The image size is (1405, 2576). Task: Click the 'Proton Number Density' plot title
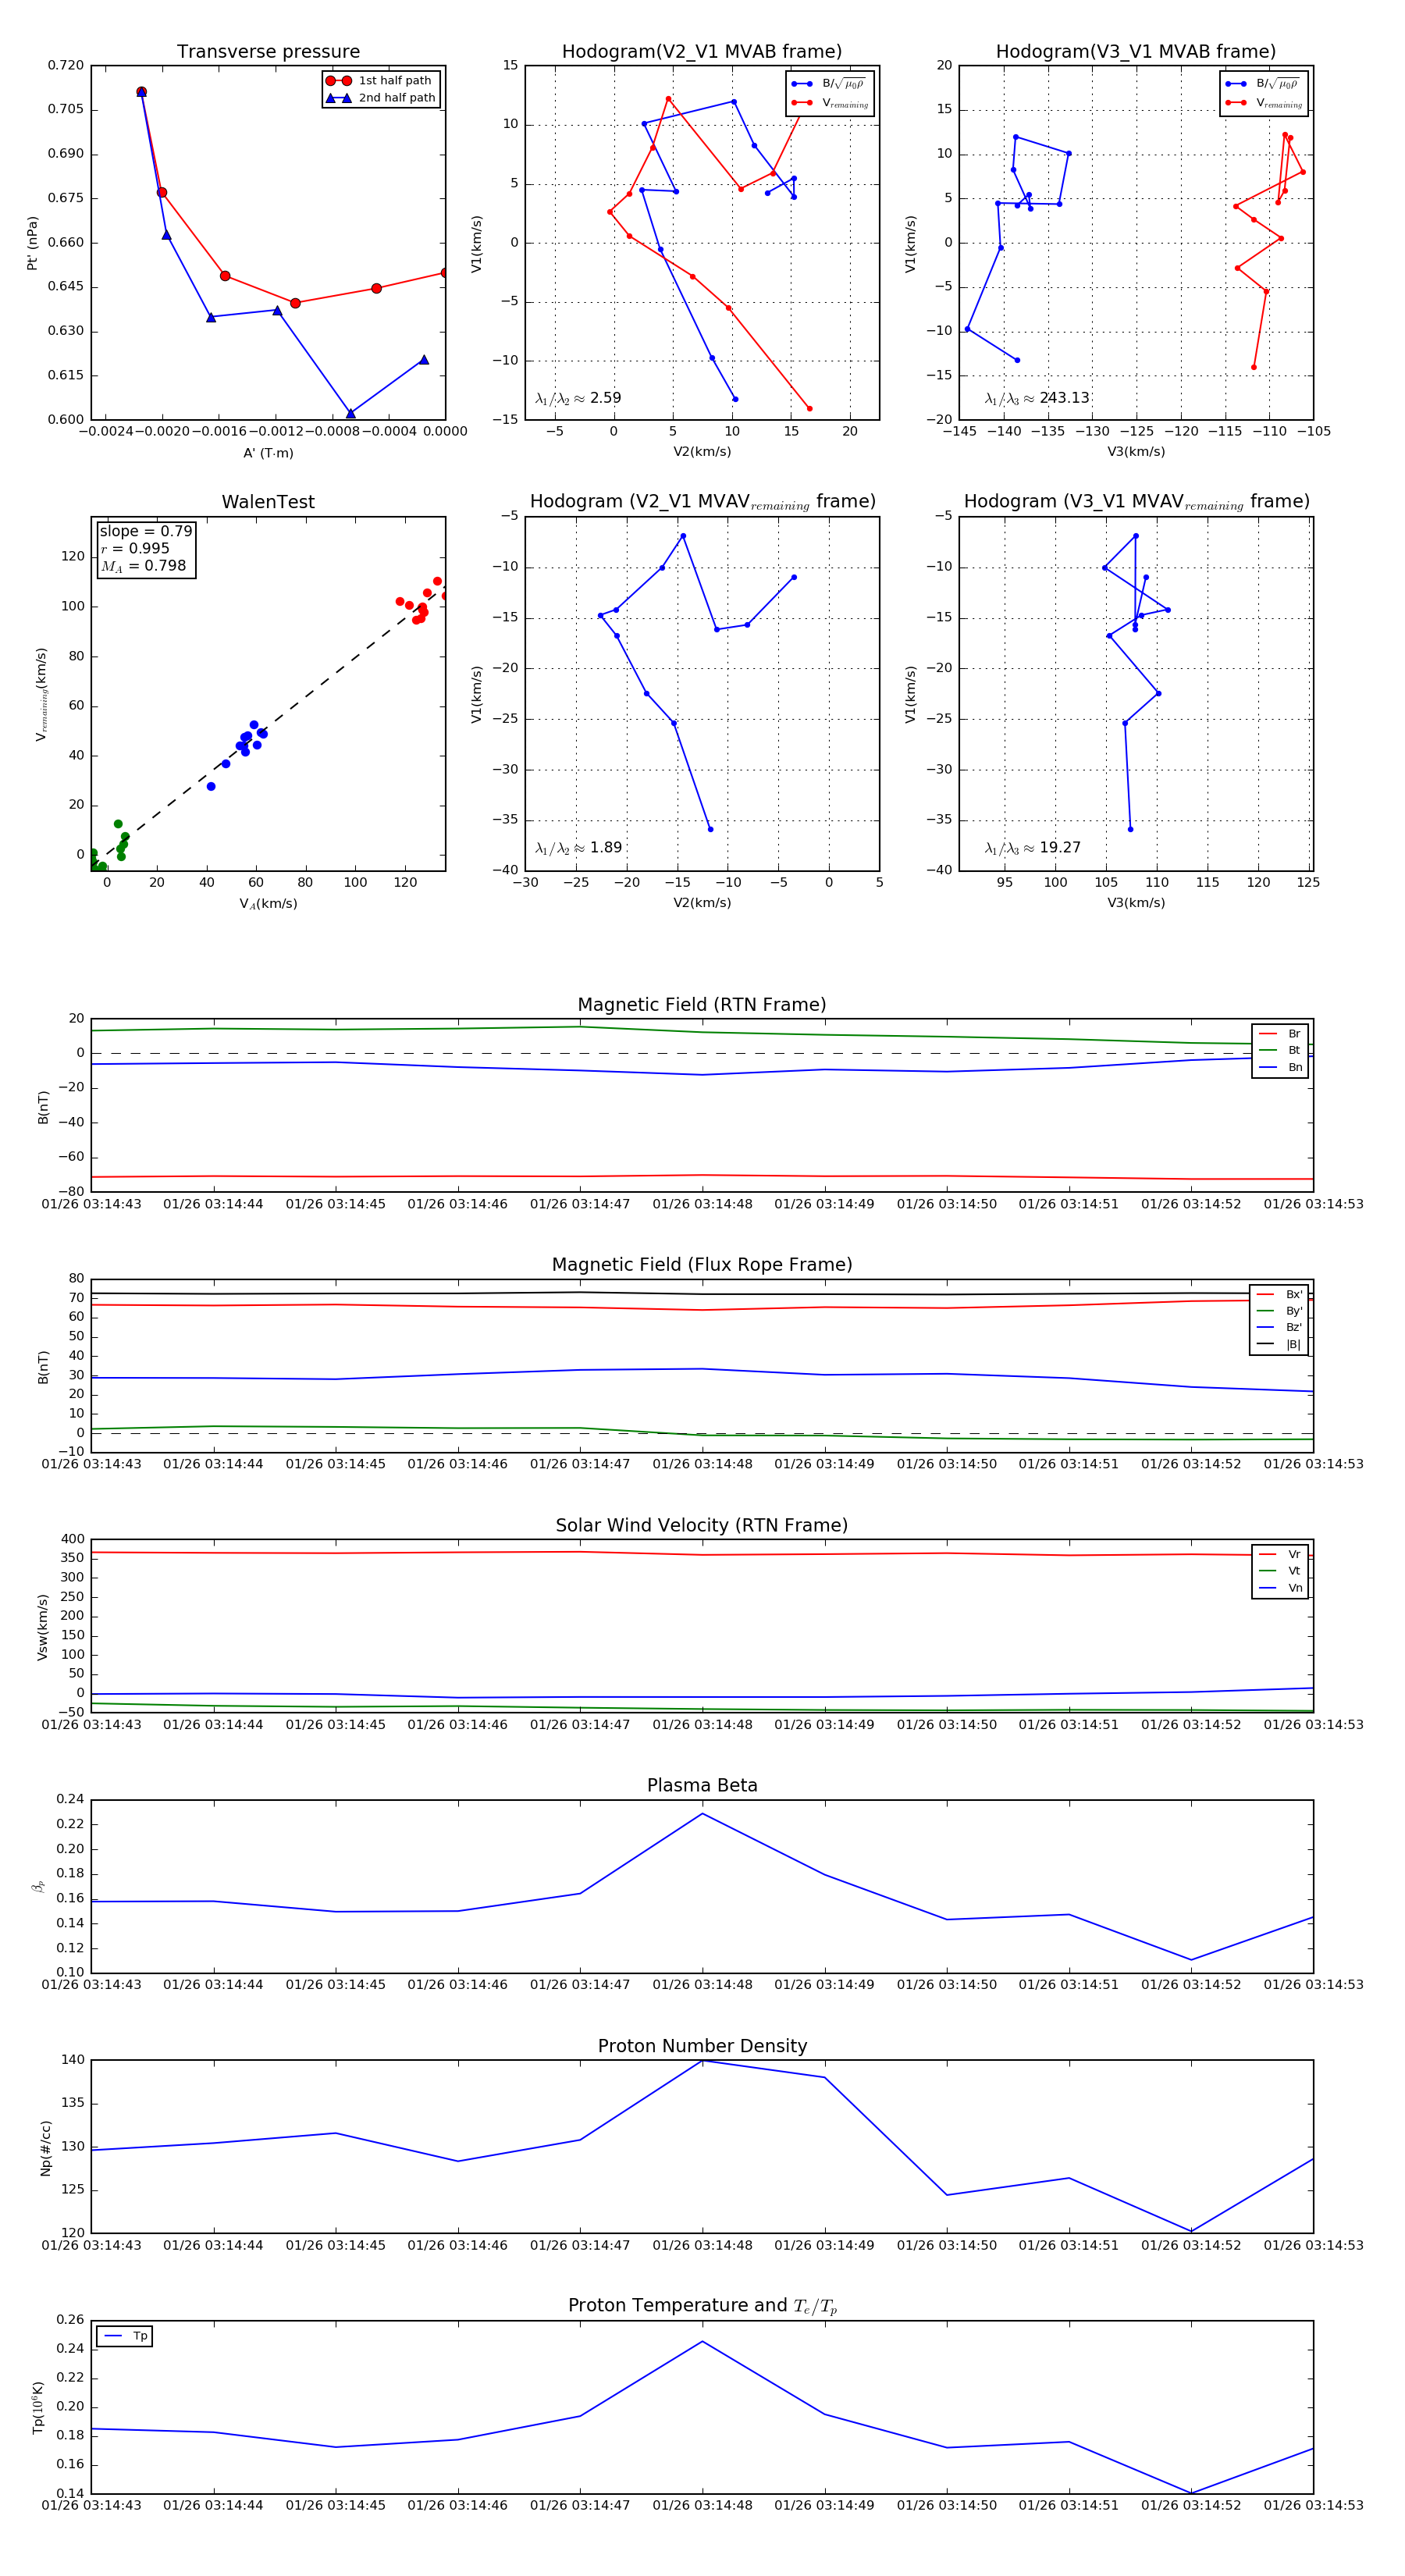pyautogui.click(x=702, y=2046)
